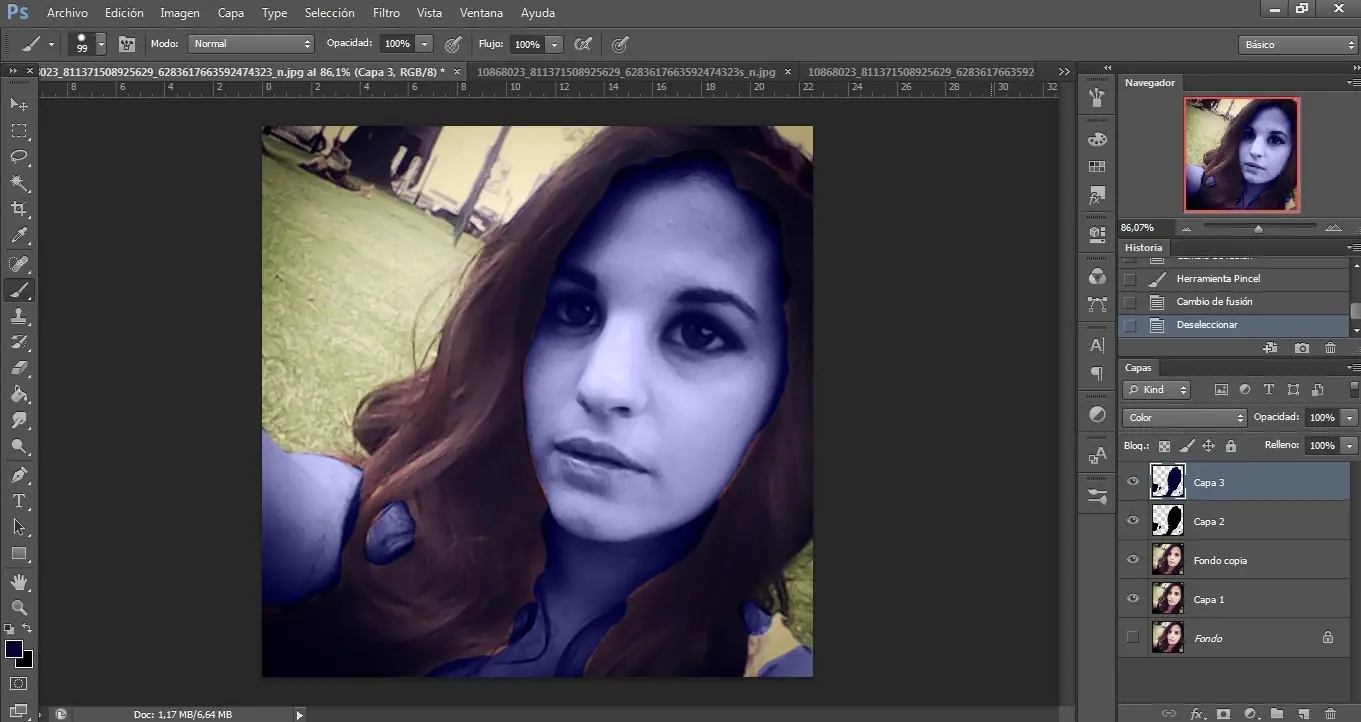
Task: Delete layer with Layers panel trash icon
Action: (x=1330, y=713)
